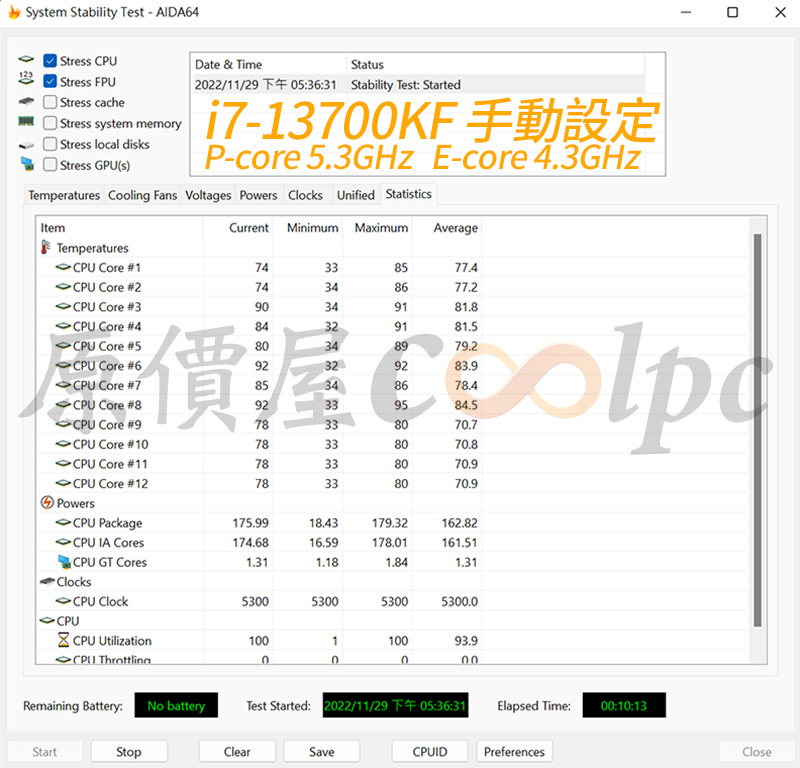Screen dimensions: 800x768
Task: Click the GPU icon beside CPU GT Cores
Action: coord(64,562)
